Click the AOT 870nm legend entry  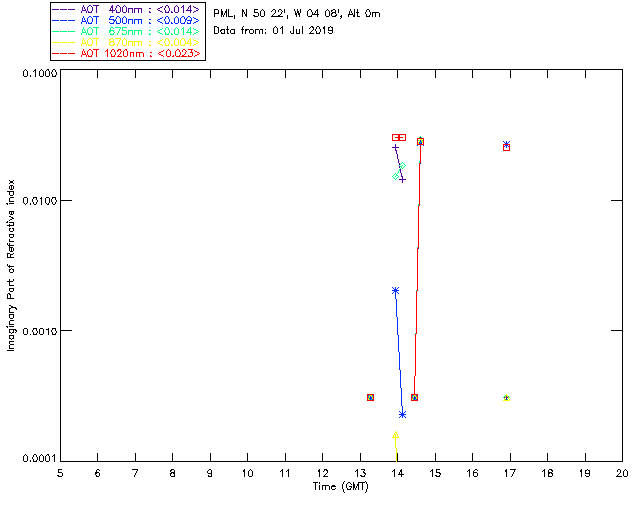click(126, 42)
